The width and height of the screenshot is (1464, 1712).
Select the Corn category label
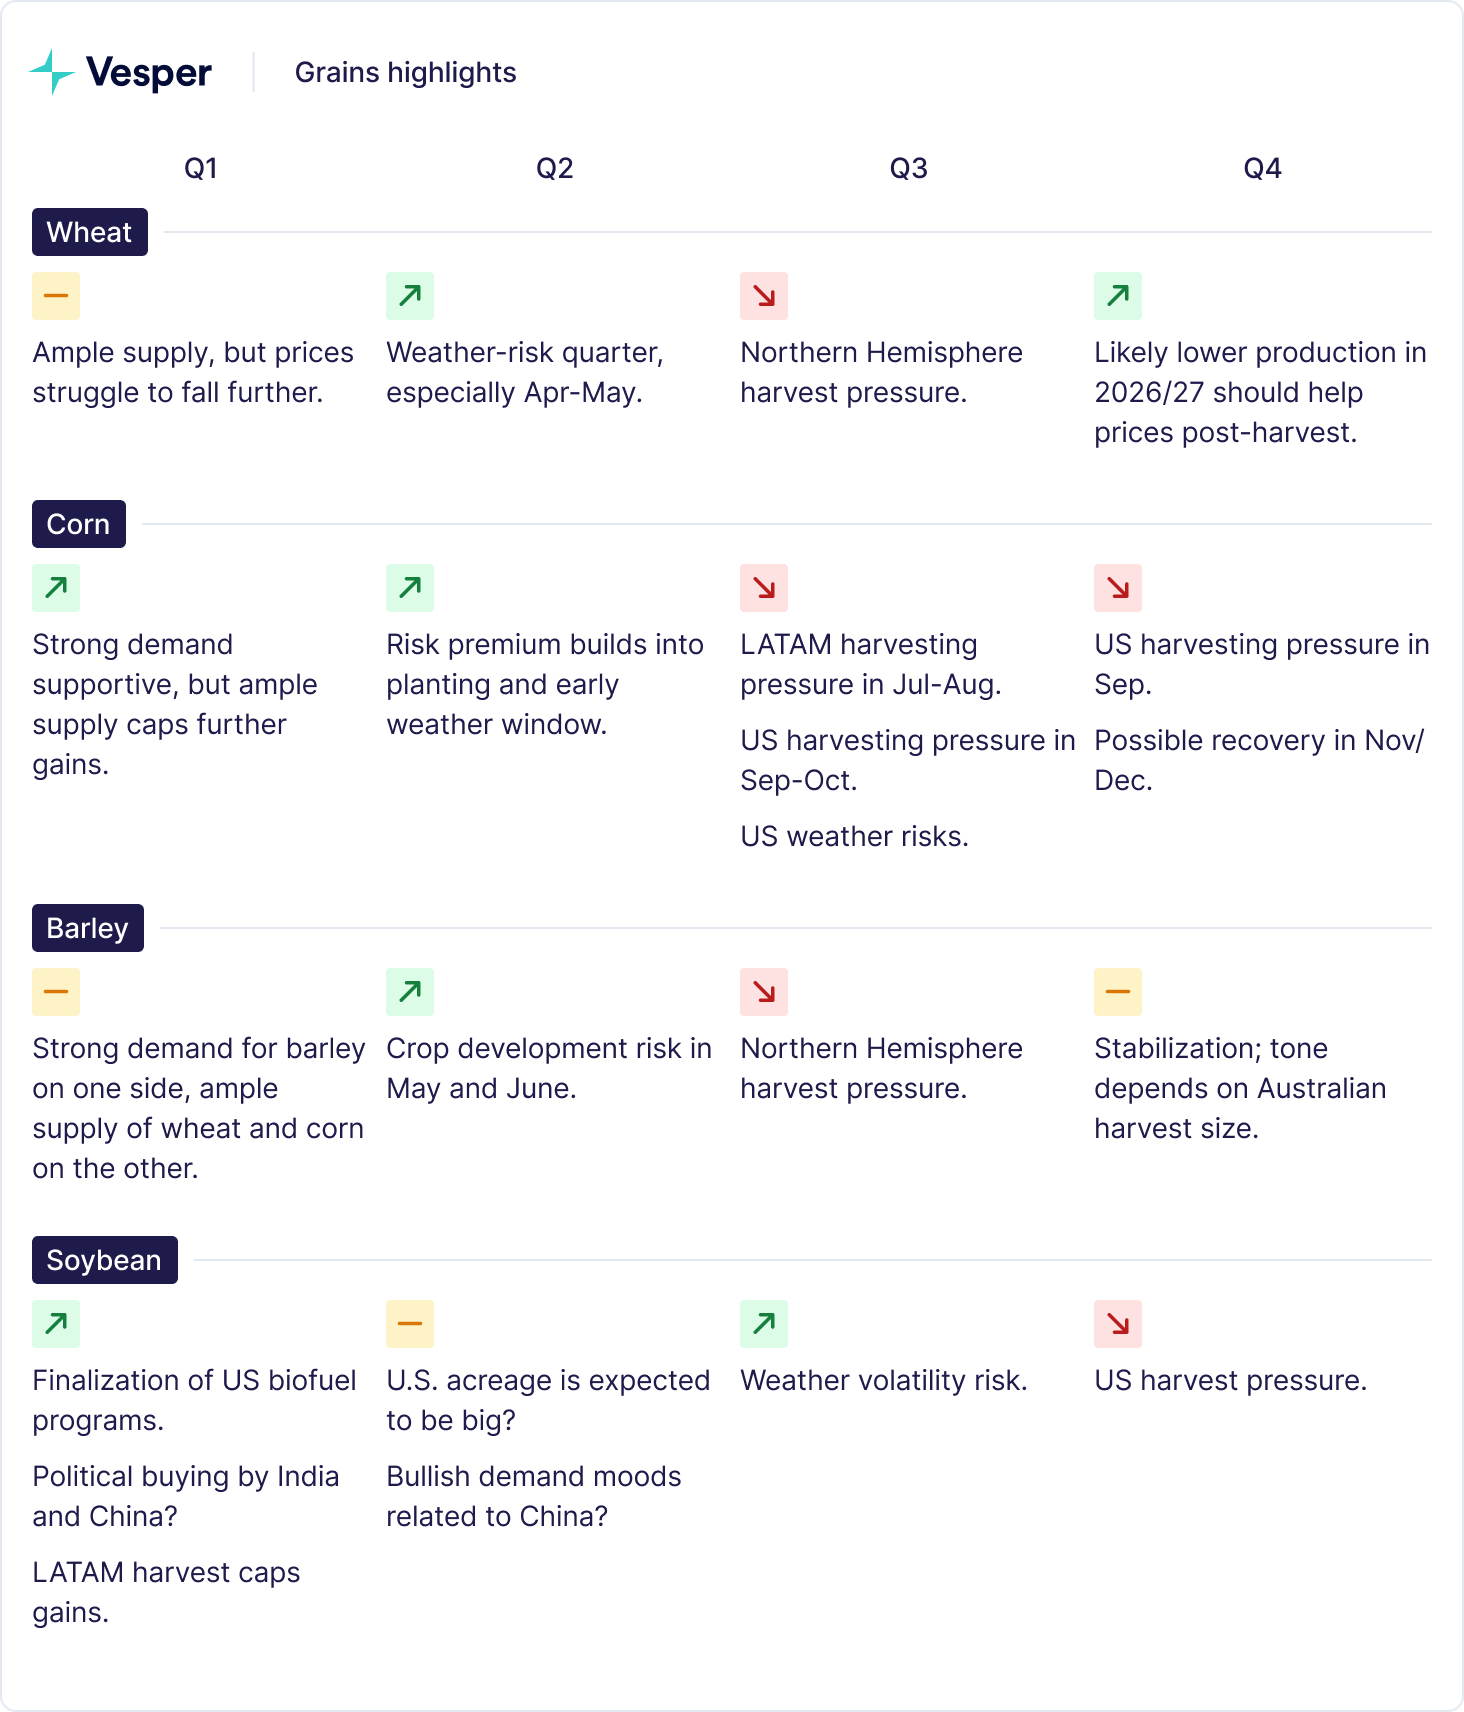pos(79,524)
